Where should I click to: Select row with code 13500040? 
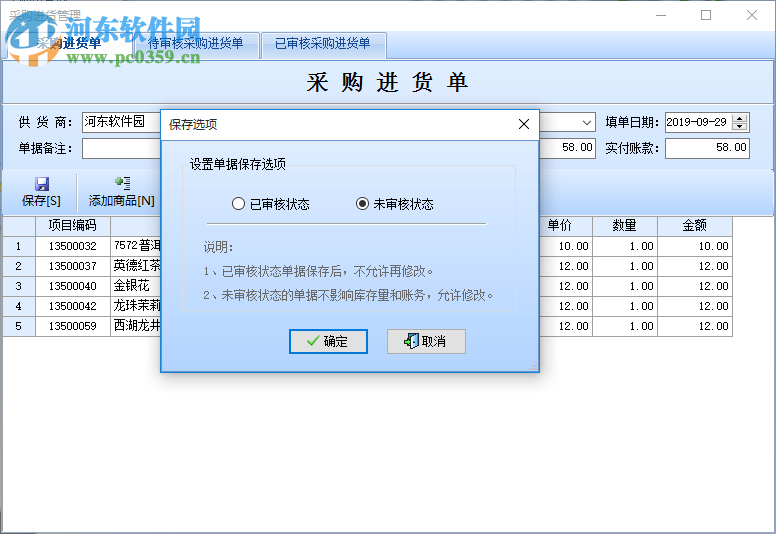point(73,286)
